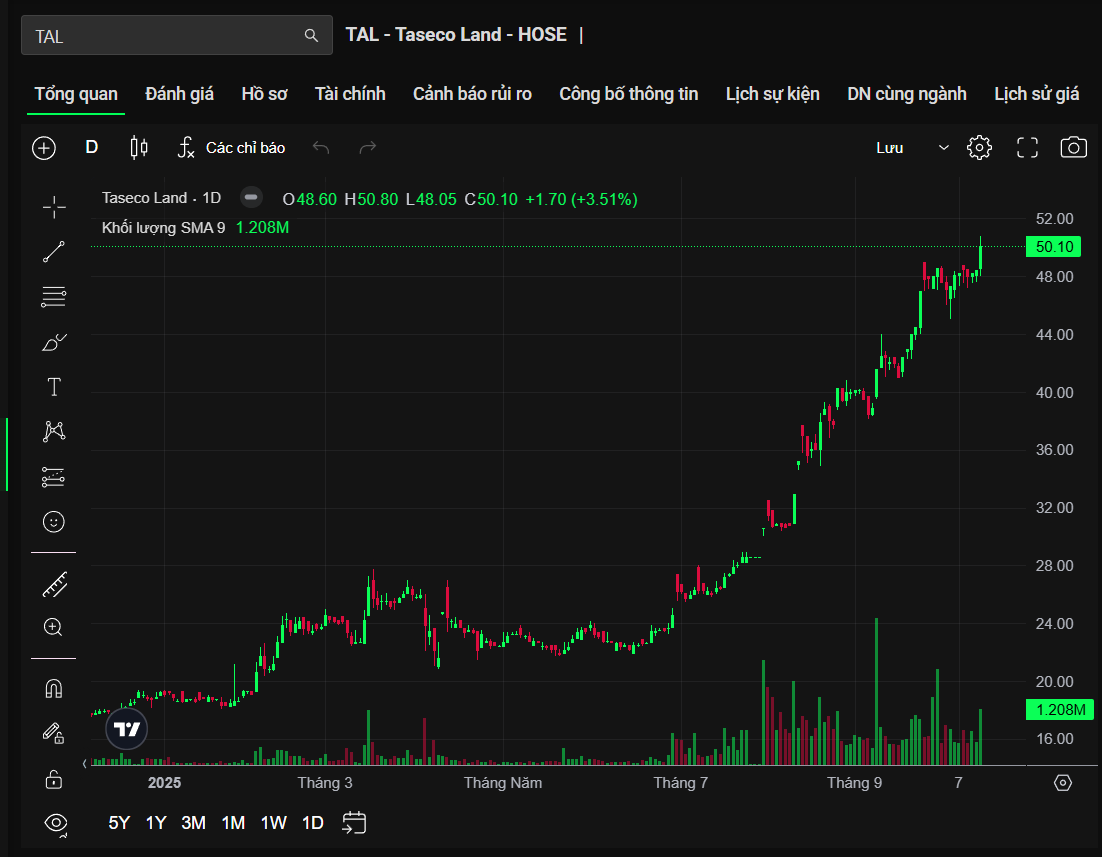The height and width of the screenshot is (857, 1102).
Task: Select the crosshair cursor tool
Action: [x=54, y=207]
